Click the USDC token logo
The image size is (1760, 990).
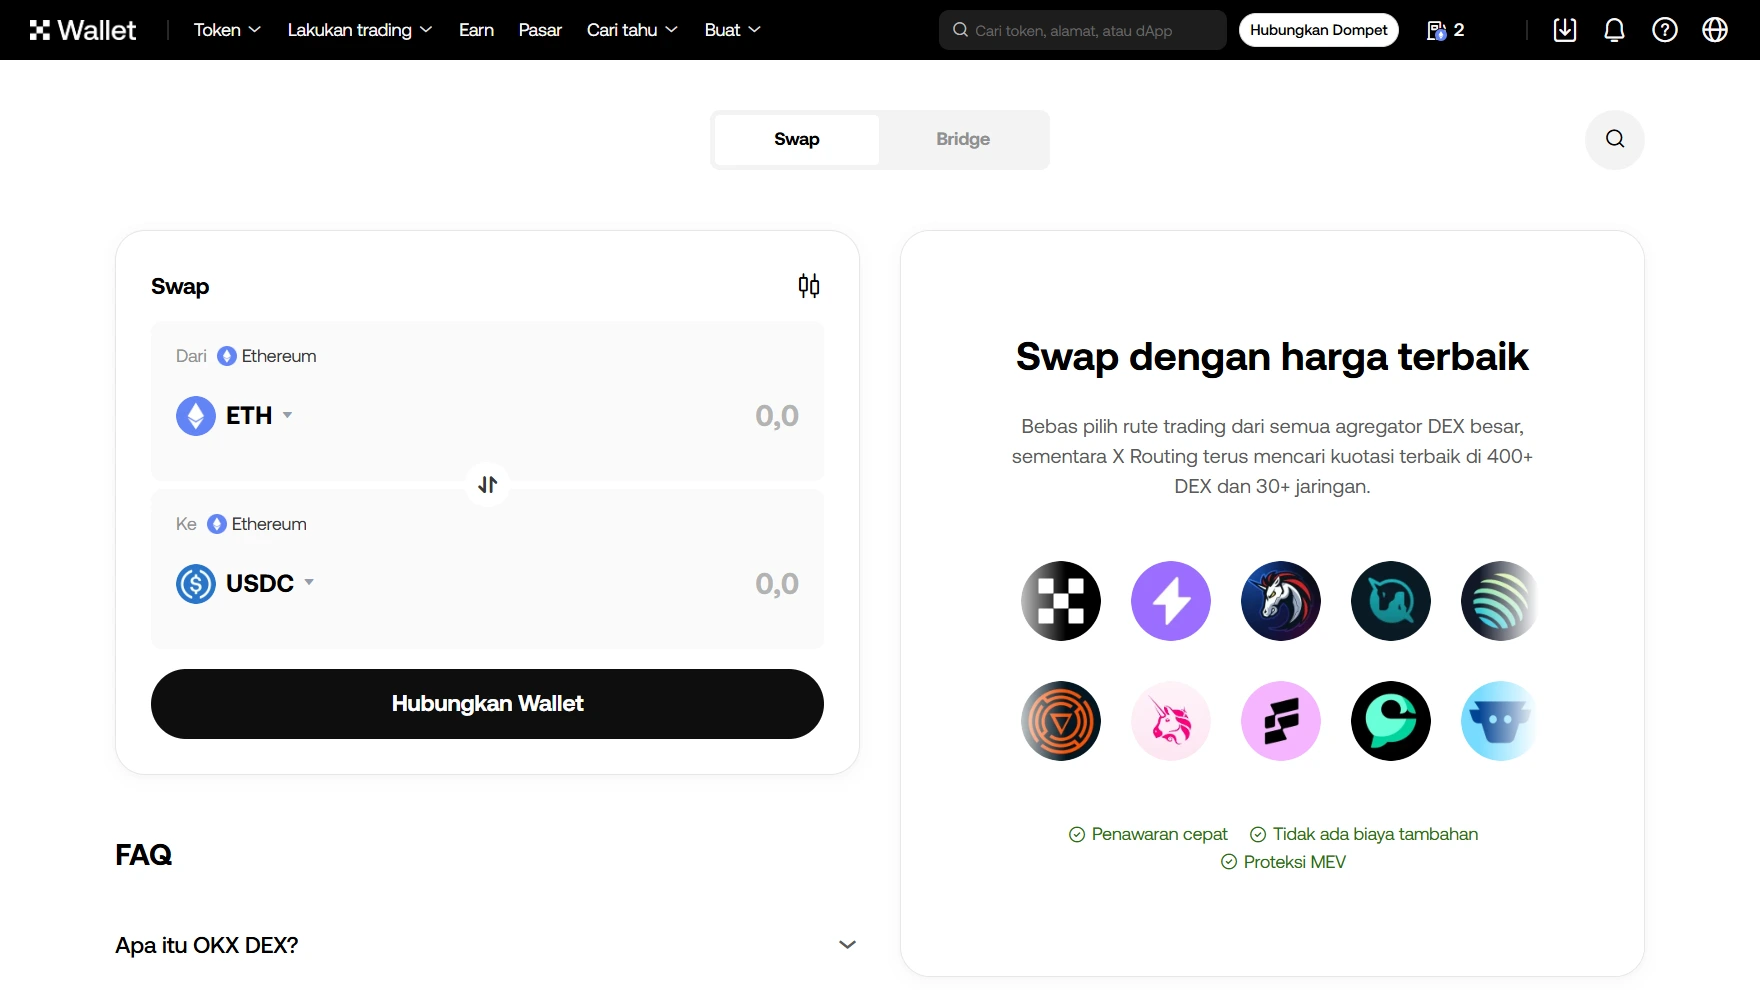[196, 584]
